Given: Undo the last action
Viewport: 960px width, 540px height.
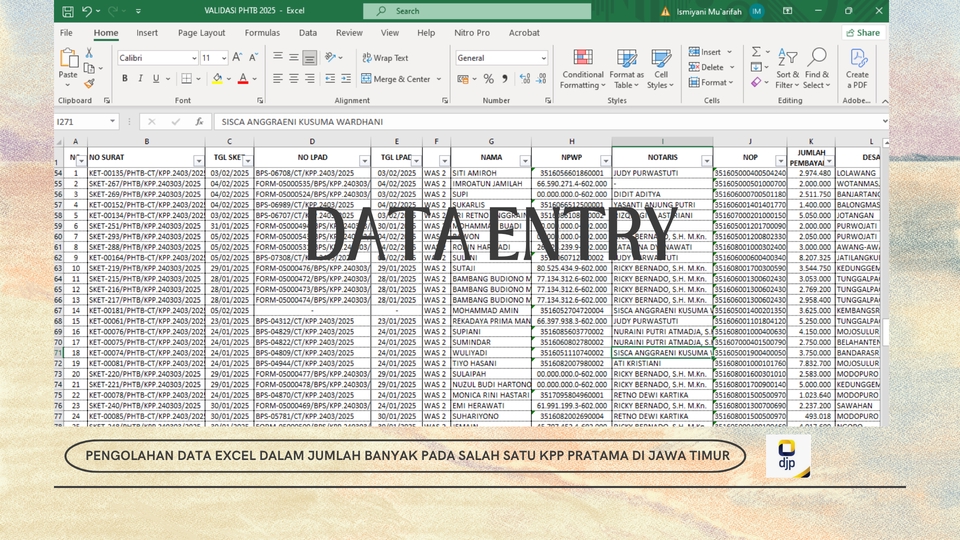Looking at the screenshot, I should 87,11.
